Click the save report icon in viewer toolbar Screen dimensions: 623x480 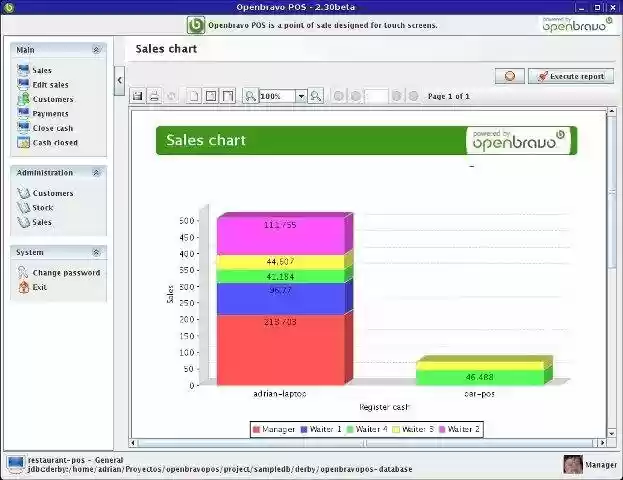click(138, 96)
